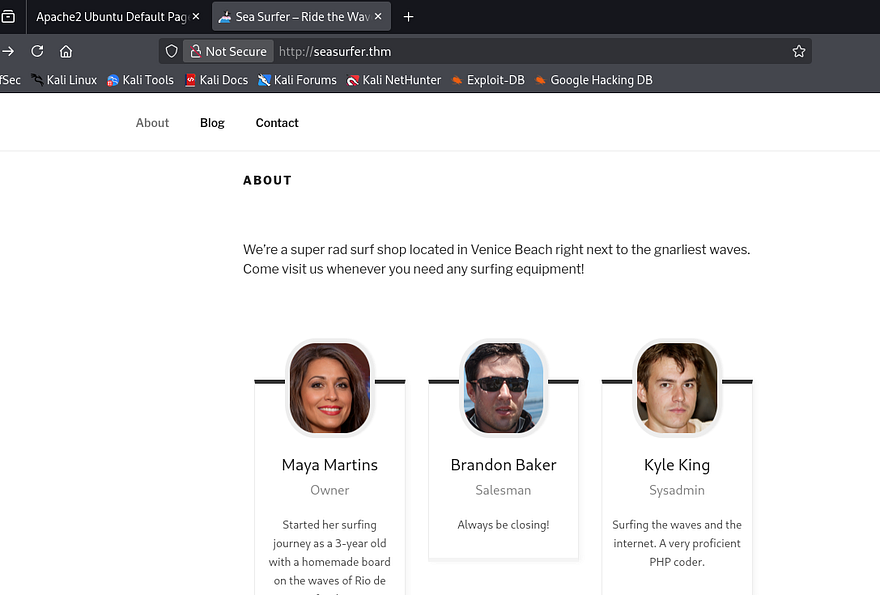
Task: Click the About navigation link
Action: (x=152, y=123)
